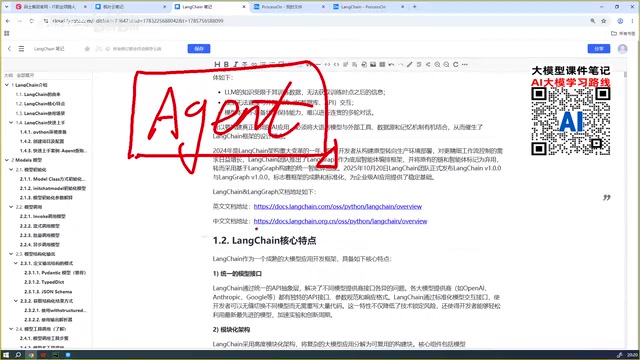Insert a table using the grid icon
Image resolution: width=640 pixels, height=360 pixels.
point(382,64)
